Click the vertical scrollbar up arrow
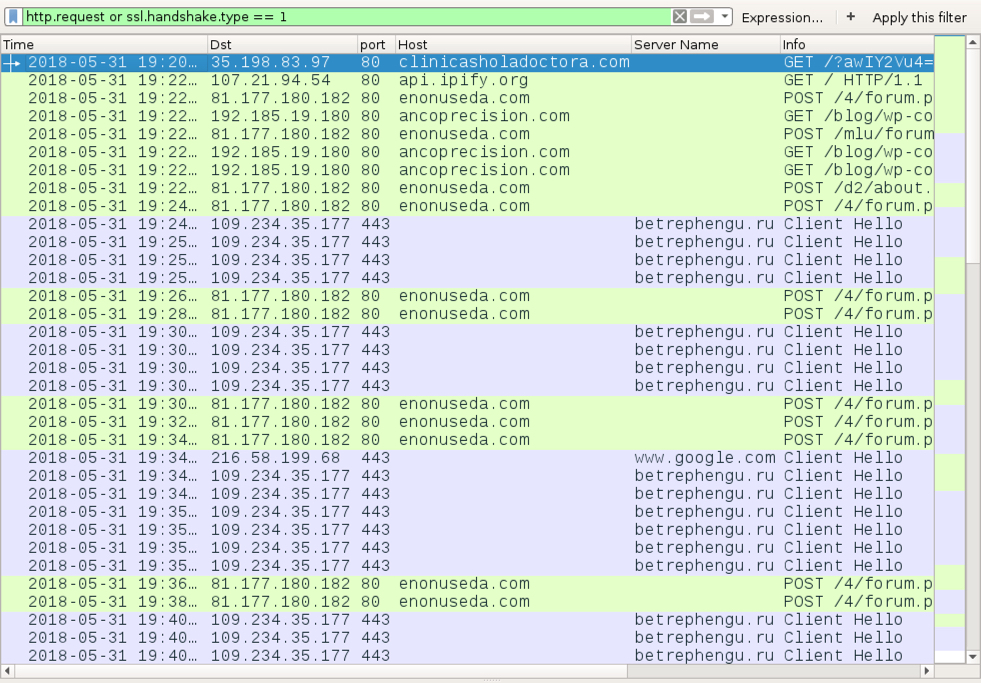 [973, 43]
